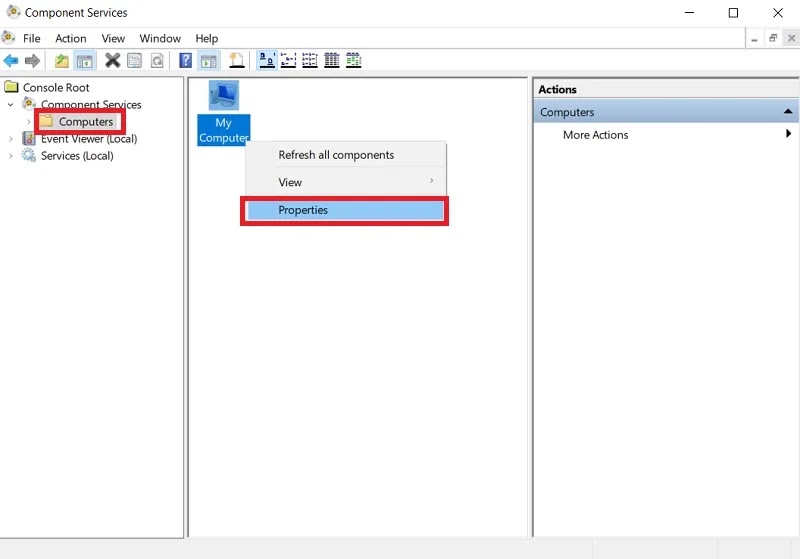Select Services (Local) tree node
The width and height of the screenshot is (800, 559).
(77, 156)
